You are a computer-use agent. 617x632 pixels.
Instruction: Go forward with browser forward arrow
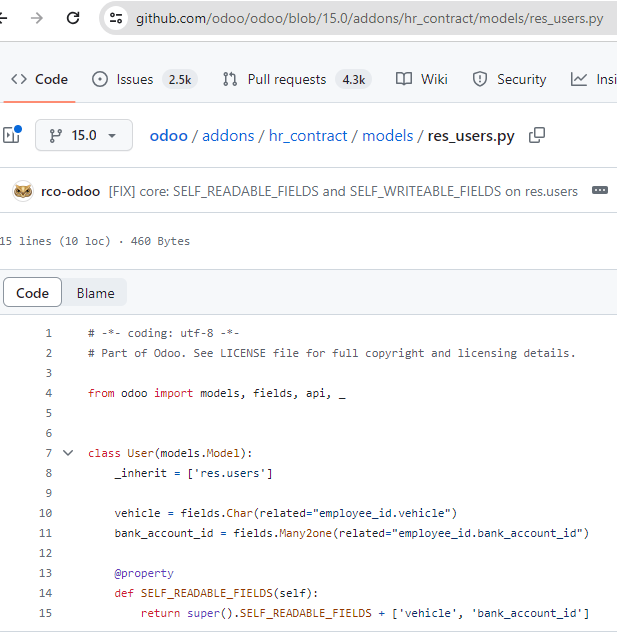coord(37,18)
